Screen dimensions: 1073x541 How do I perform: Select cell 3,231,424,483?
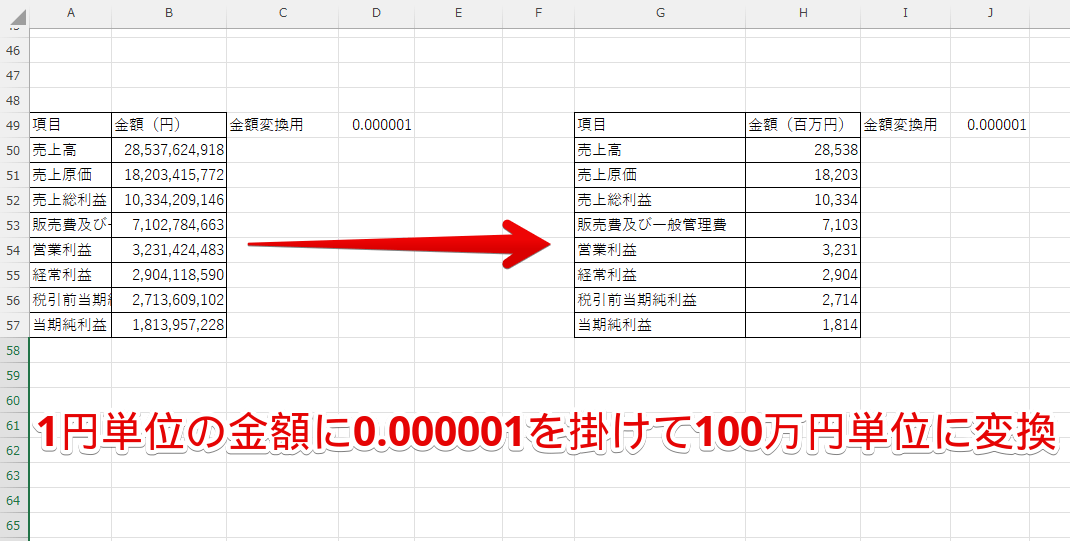tap(169, 250)
